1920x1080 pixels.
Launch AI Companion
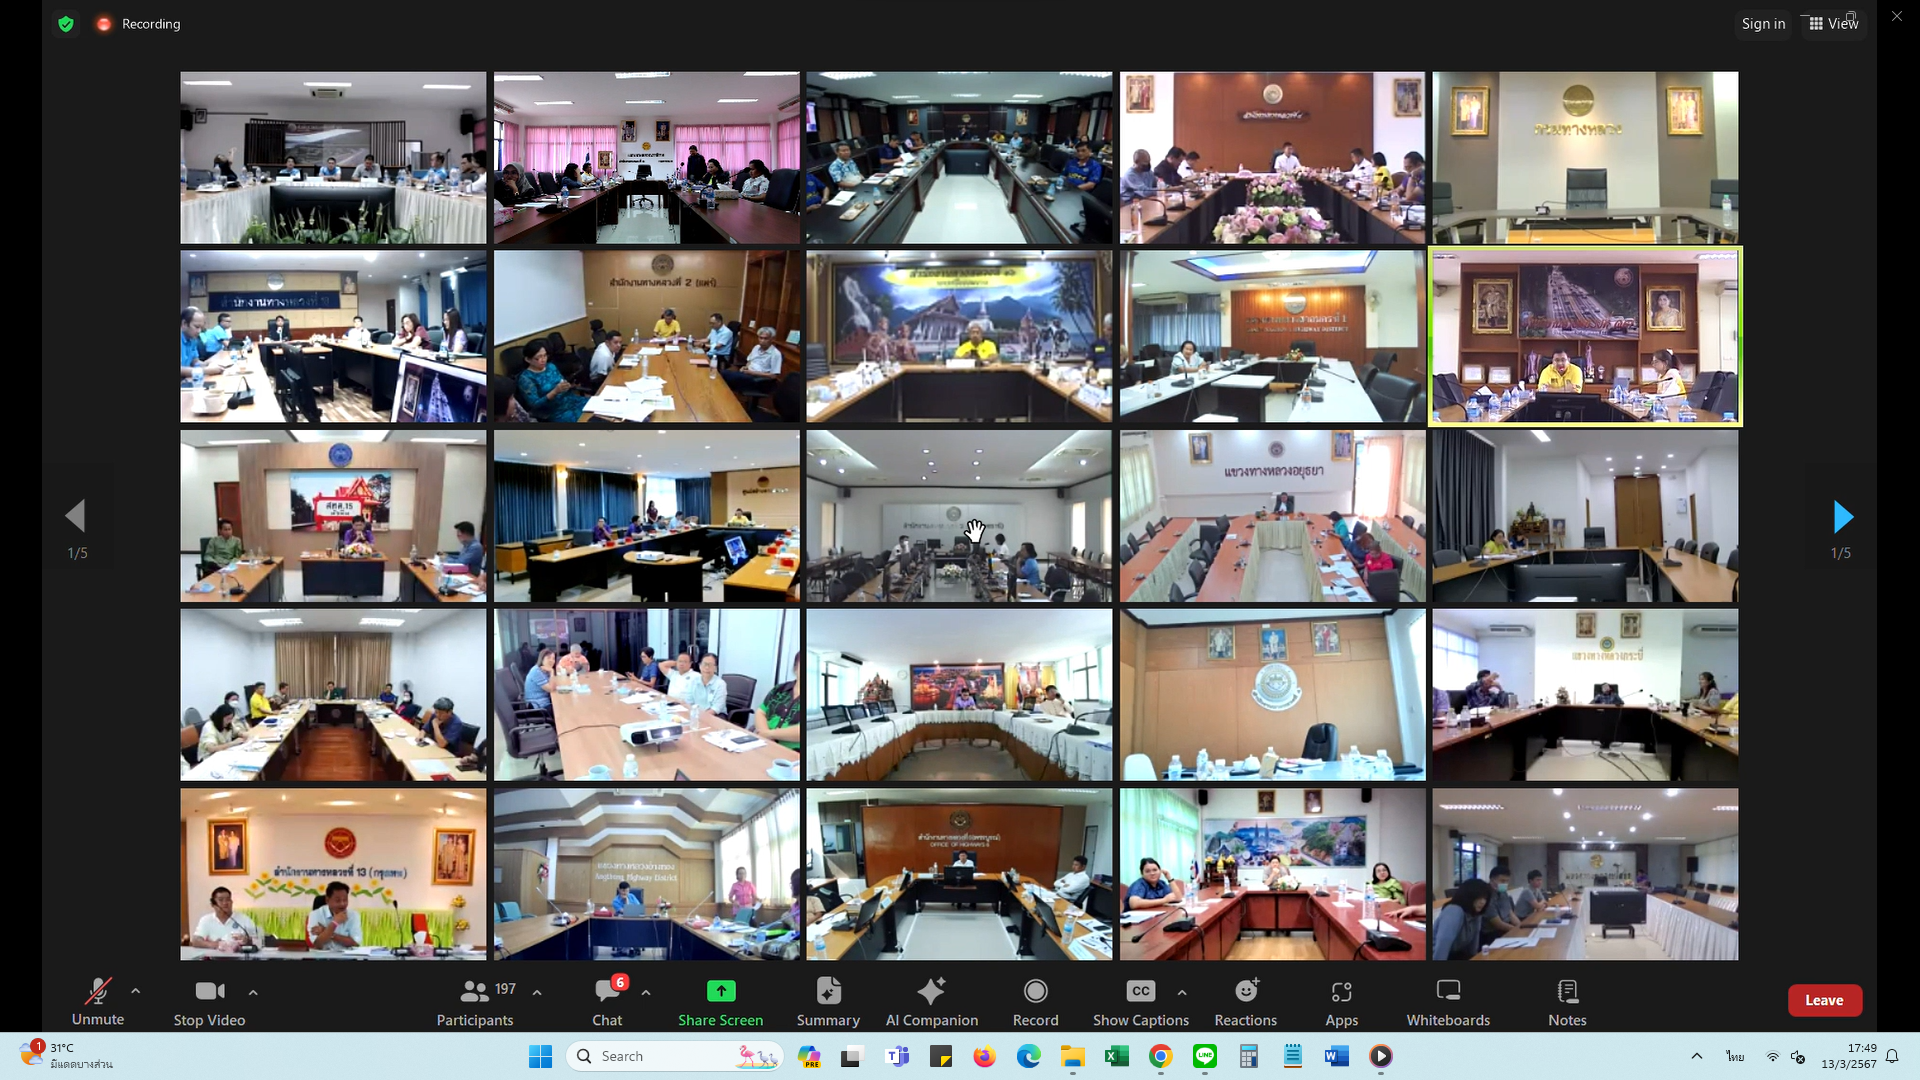(x=931, y=1001)
